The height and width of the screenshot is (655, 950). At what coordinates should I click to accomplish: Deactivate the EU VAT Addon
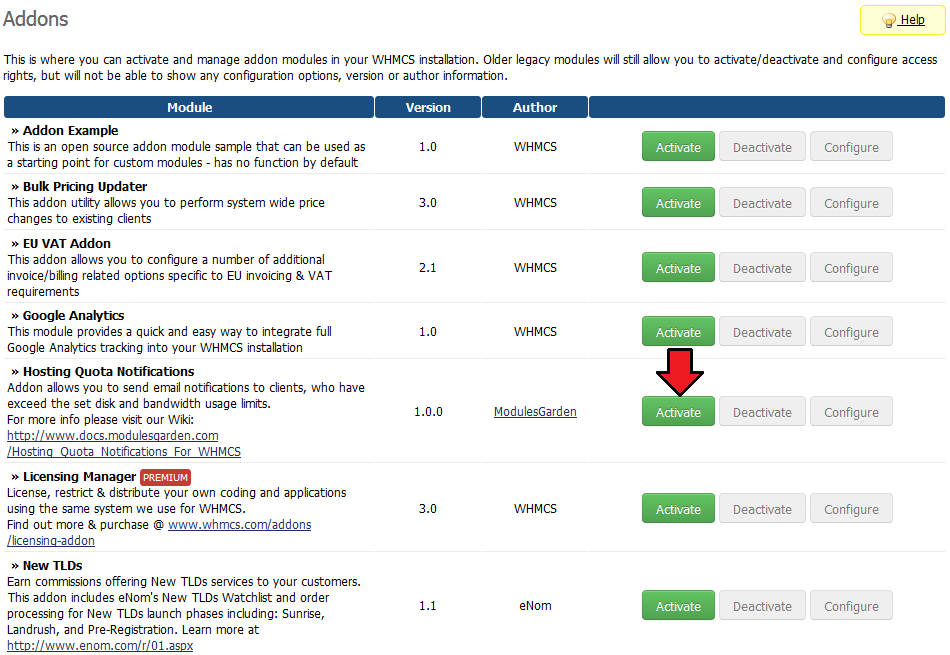point(762,267)
